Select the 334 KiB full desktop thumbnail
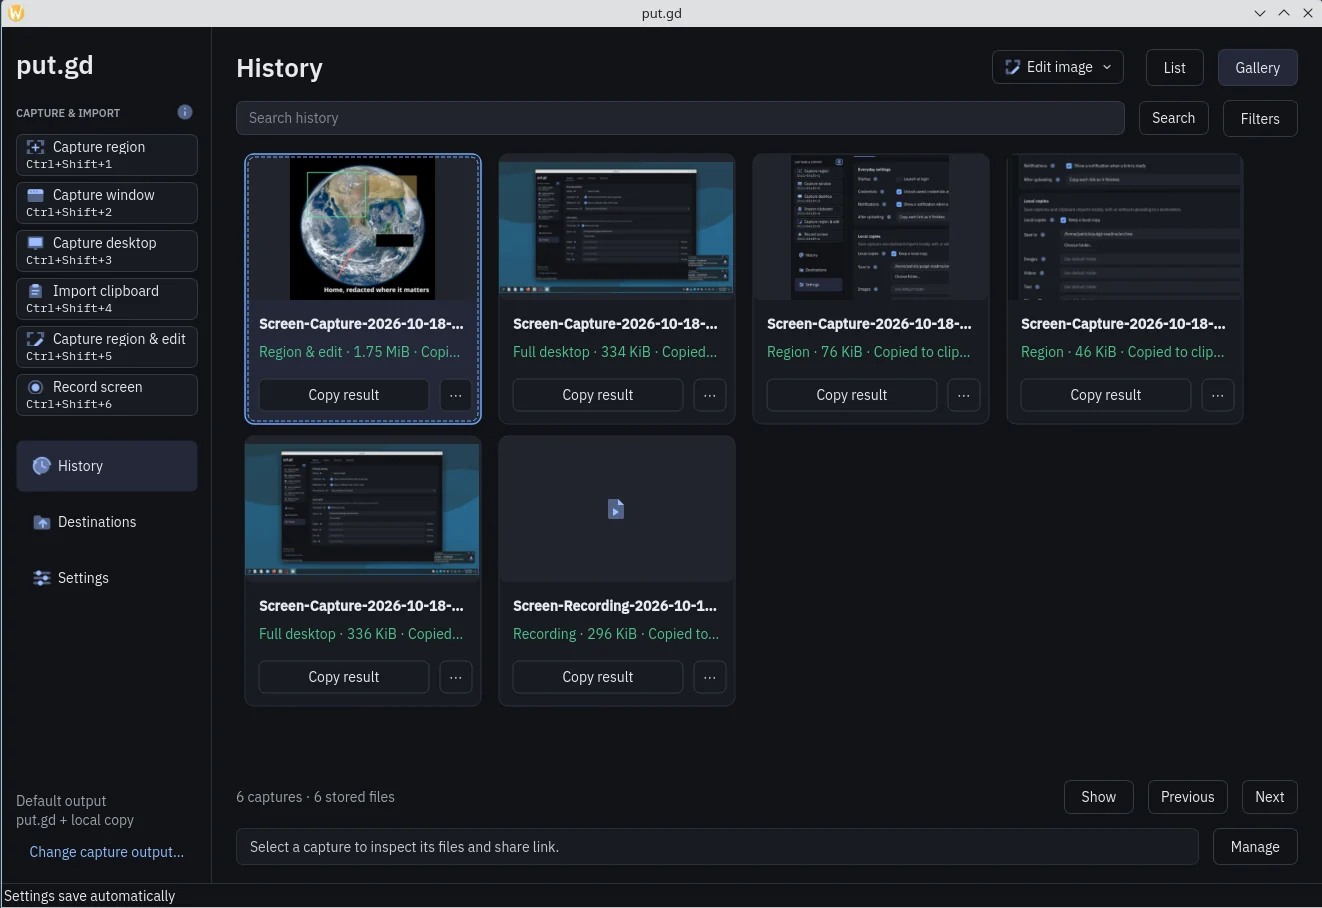This screenshot has height=908, width=1322. tap(617, 229)
